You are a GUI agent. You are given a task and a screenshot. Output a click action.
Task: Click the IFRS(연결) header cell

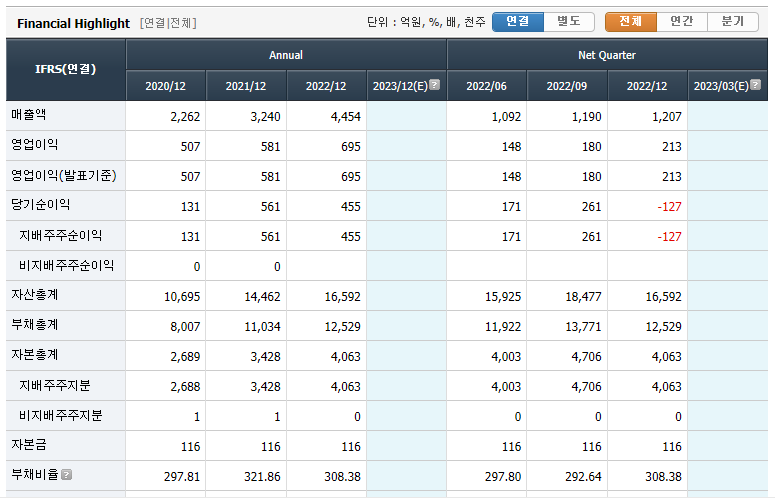pyautogui.click(x=66, y=70)
